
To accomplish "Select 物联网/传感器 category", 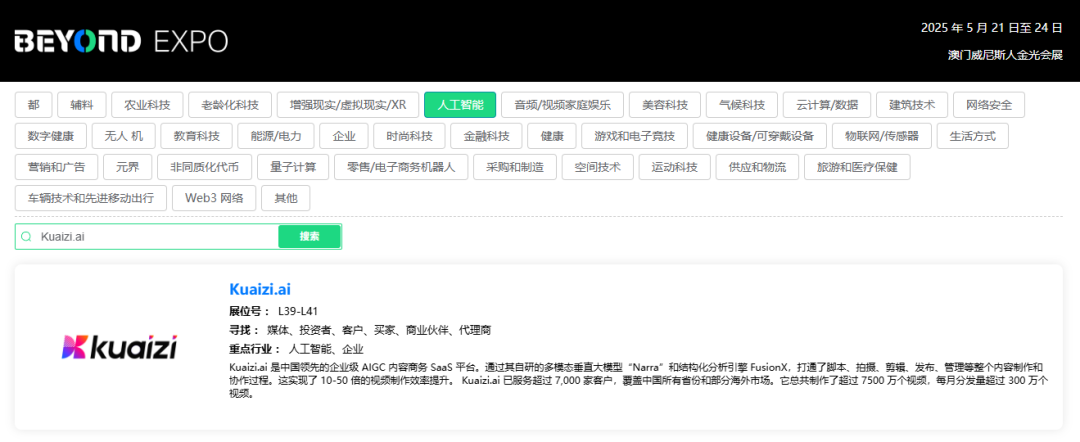I will (x=882, y=136).
